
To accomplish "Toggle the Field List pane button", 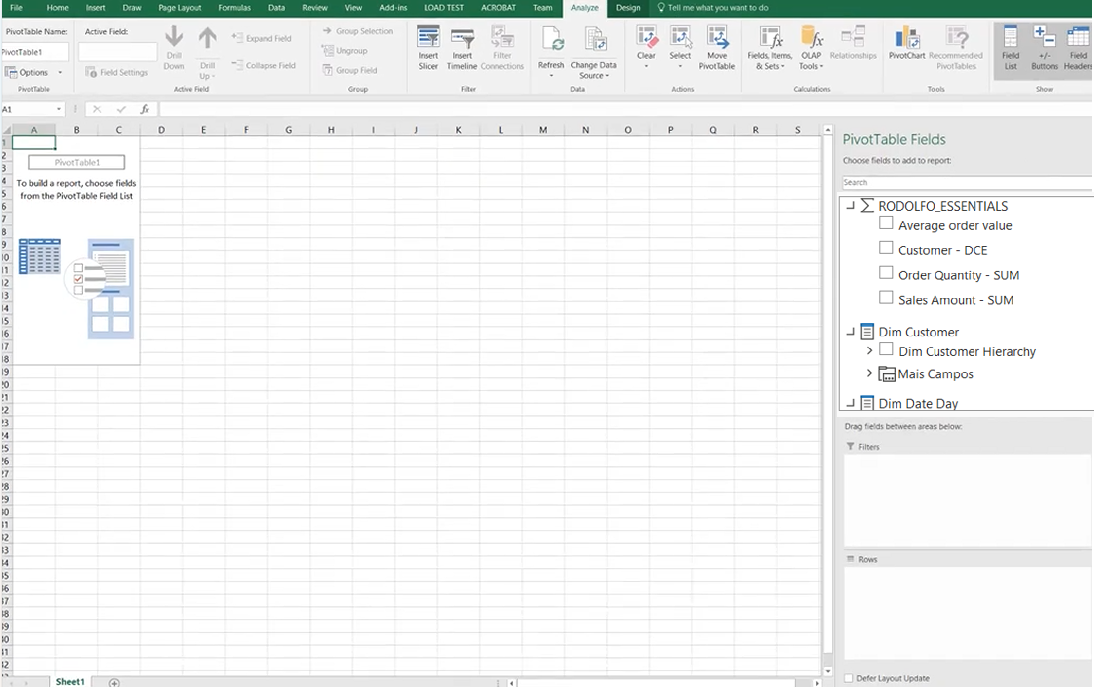I will click(x=1010, y=47).
